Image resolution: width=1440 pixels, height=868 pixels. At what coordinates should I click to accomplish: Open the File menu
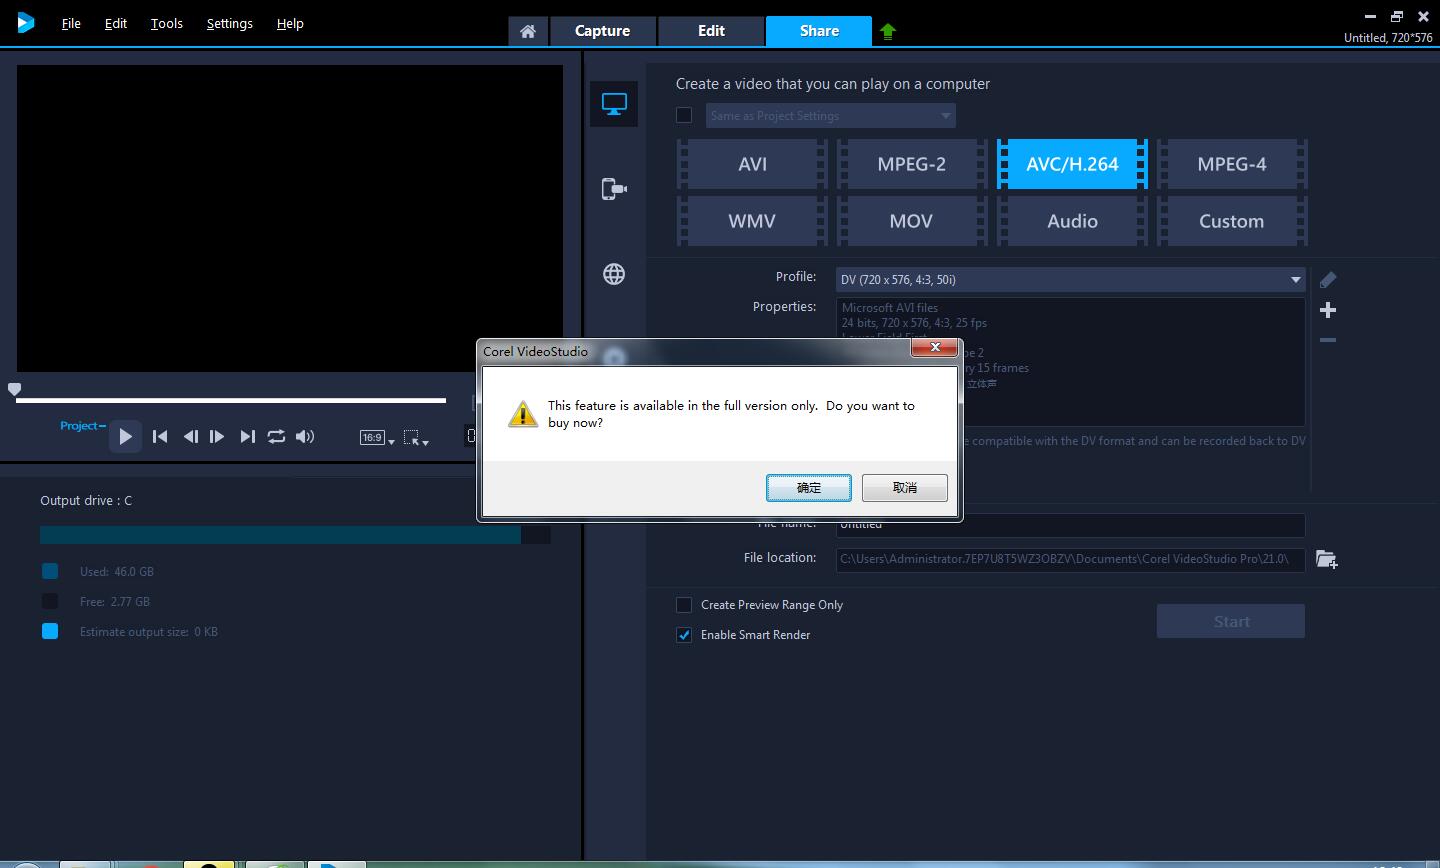[x=71, y=23]
